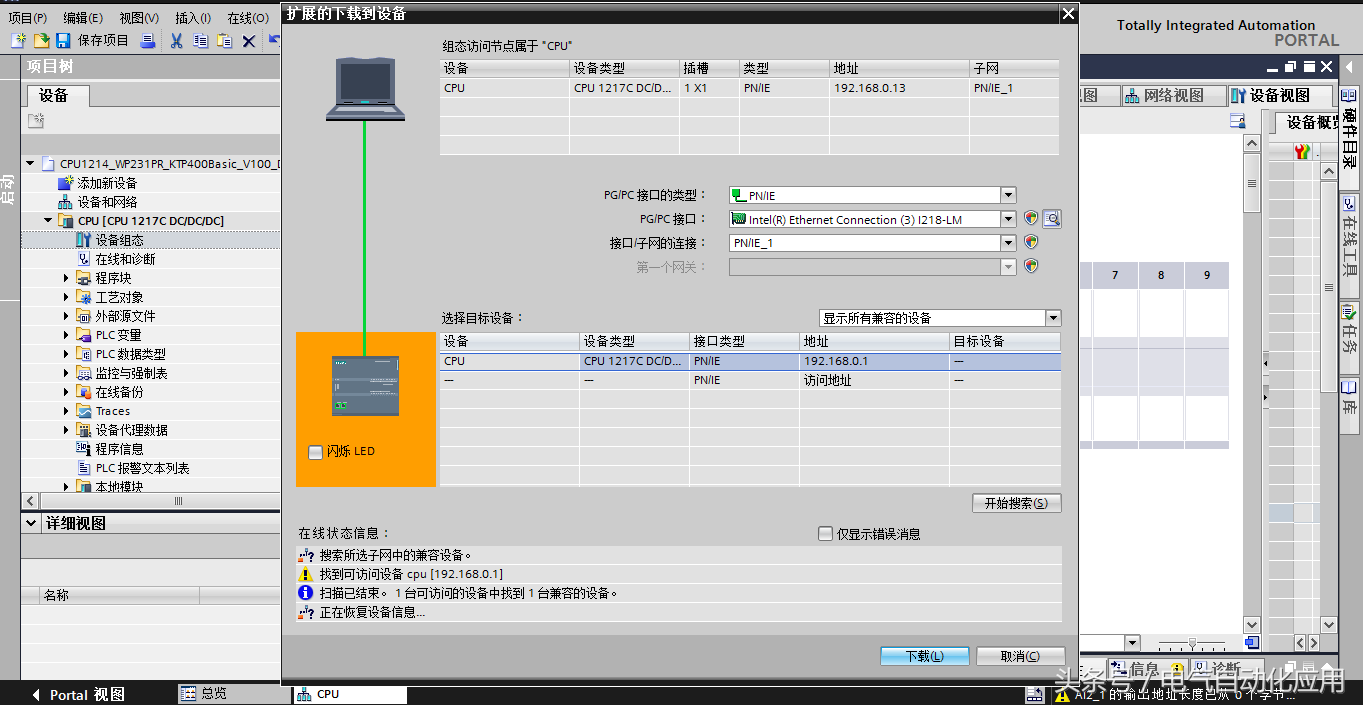1363x705 pixels.
Task: Click the 下载(L) button
Action: [925, 656]
